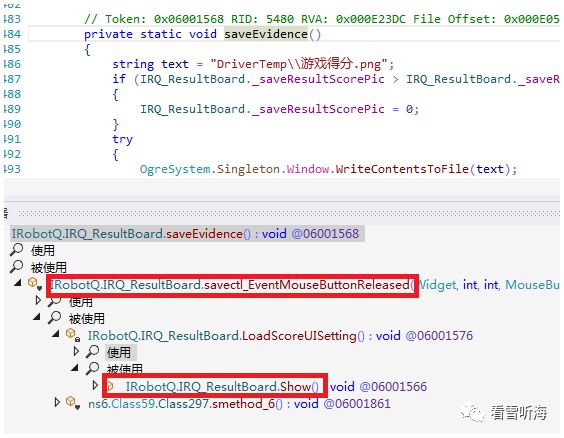Click magnifier icon of 被使用 under savectl
The image size is (564, 438).
[x=54, y=317]
